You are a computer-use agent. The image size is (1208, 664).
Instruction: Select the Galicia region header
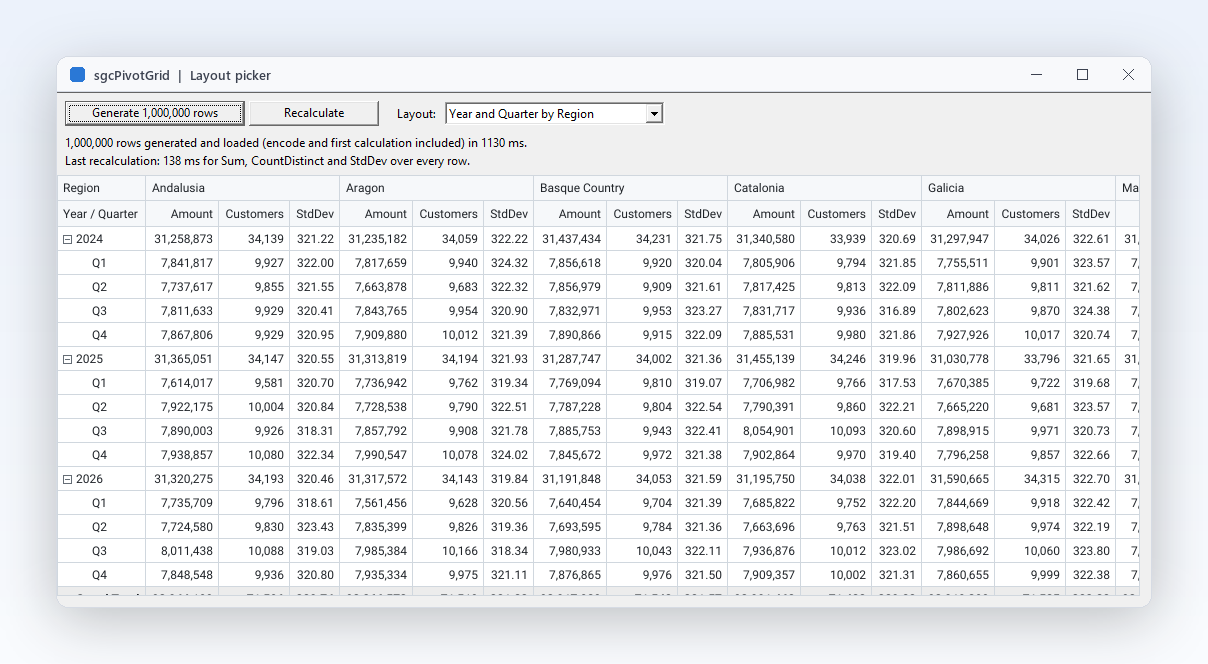1019,188
